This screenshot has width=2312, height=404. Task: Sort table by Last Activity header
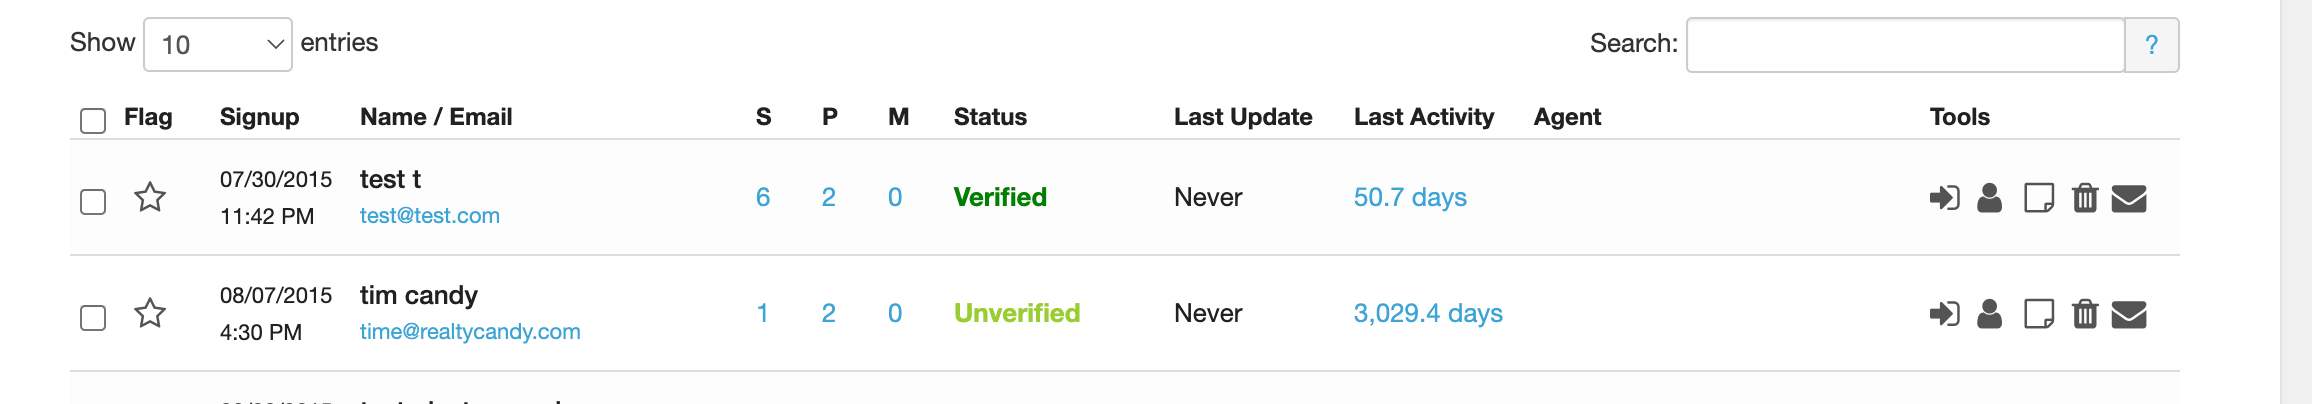coord(1423,117)
